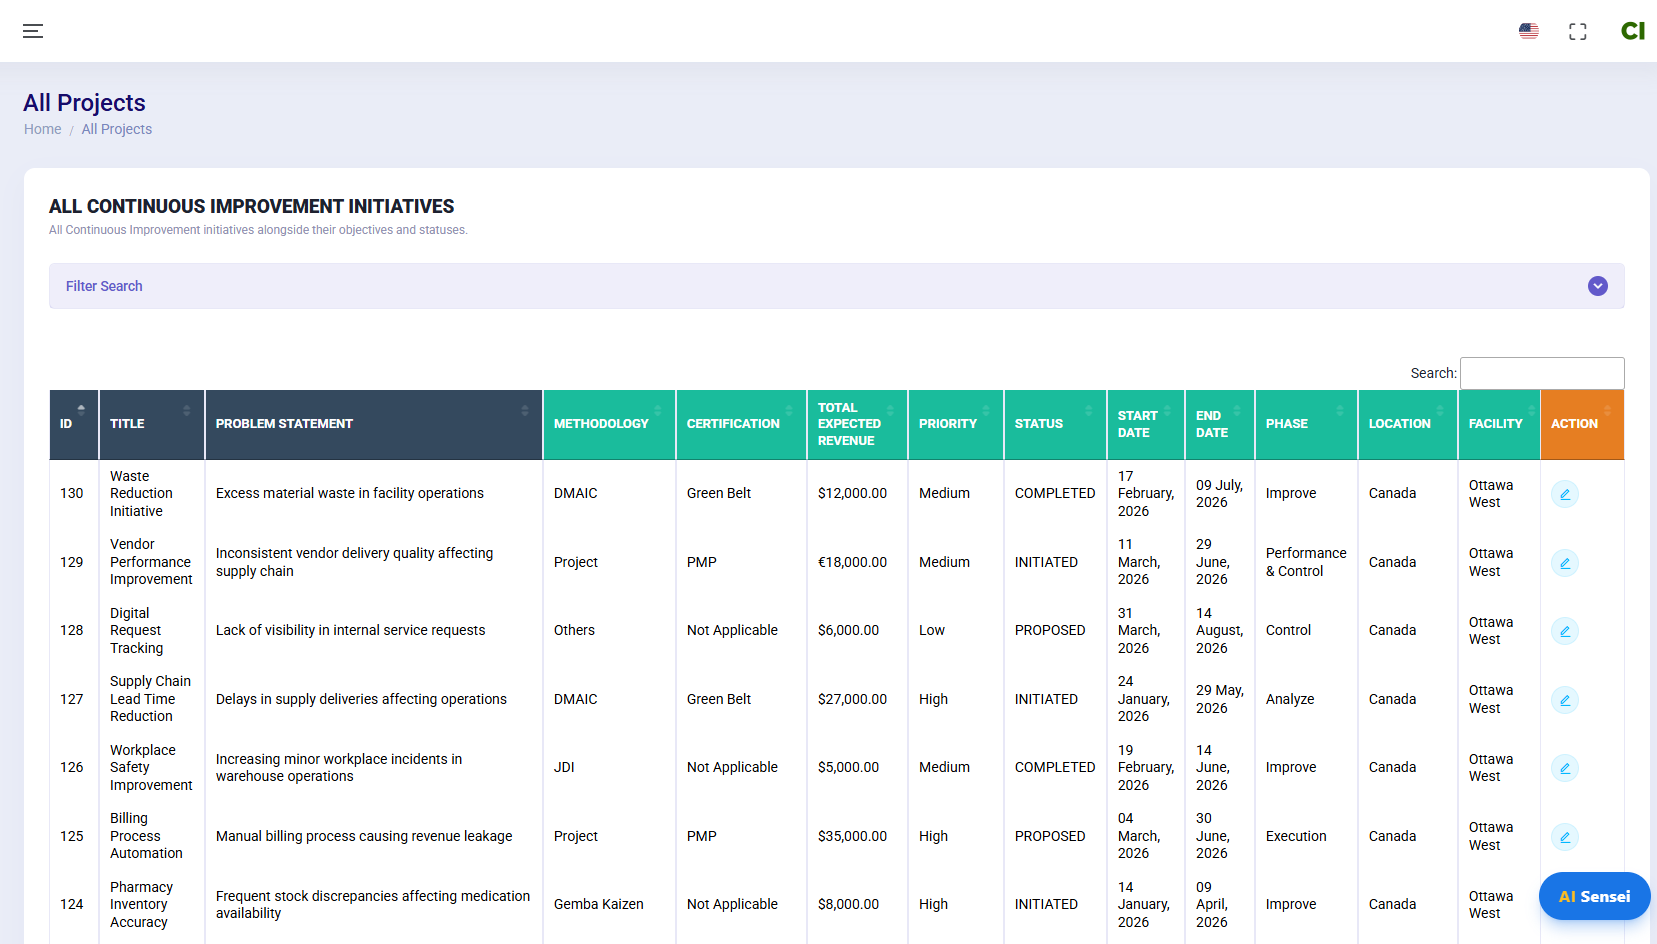
Task: Sort by Status column header
Action: (1053, 424)
